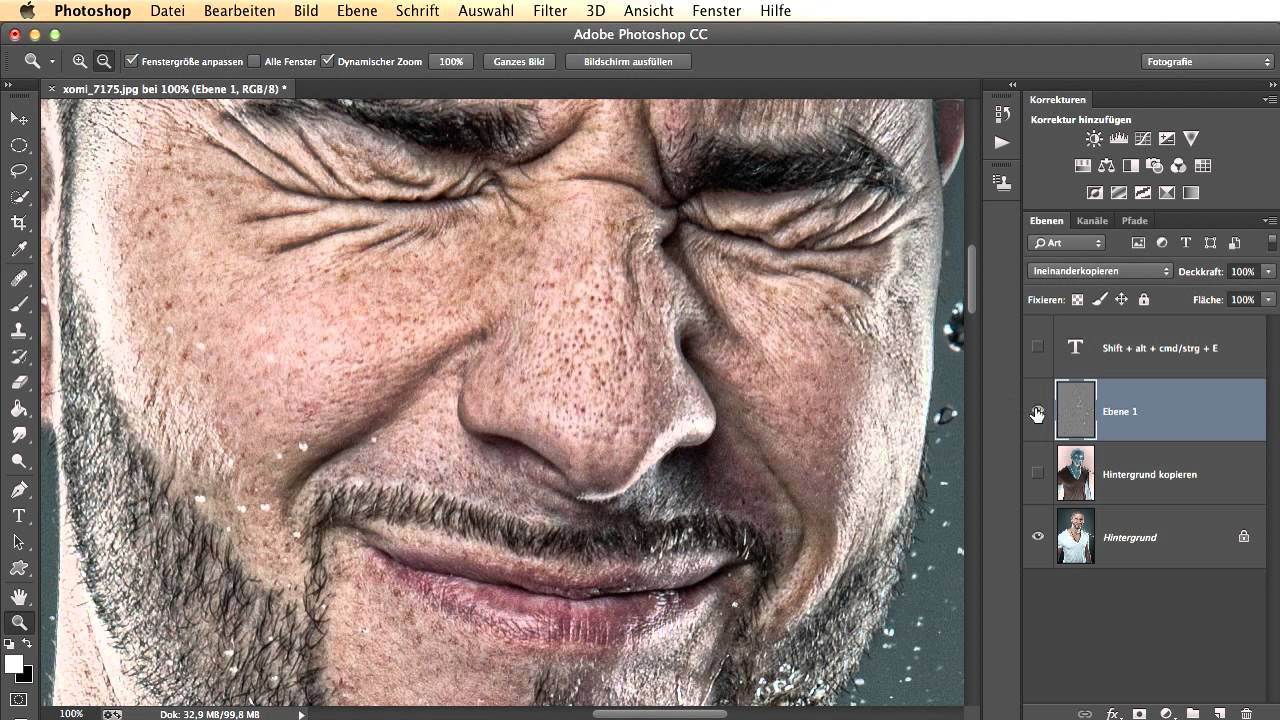Switch to the Pfade tab
Viewport: 1280px width, 720px height.
[x=1134, y=220]
